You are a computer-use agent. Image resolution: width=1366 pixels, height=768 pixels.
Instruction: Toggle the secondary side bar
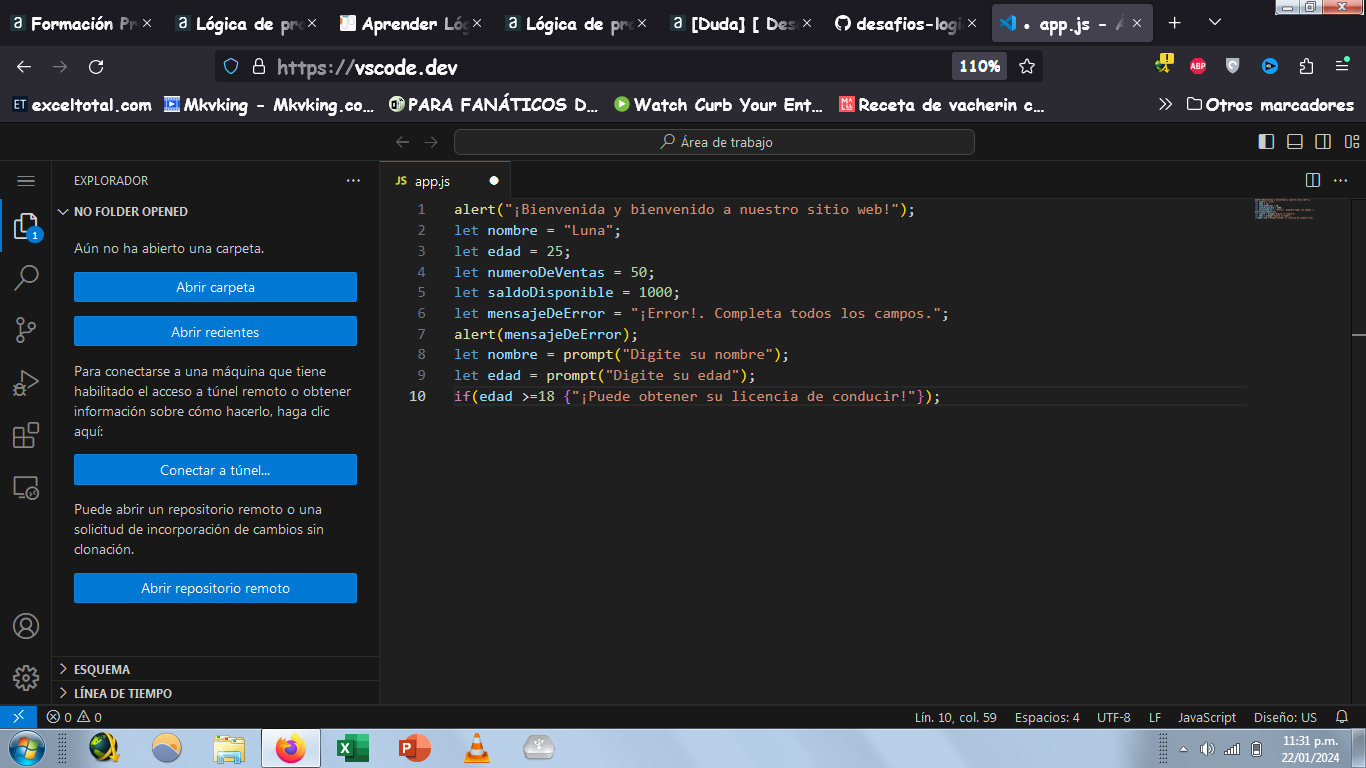[x=1323, y=142]
